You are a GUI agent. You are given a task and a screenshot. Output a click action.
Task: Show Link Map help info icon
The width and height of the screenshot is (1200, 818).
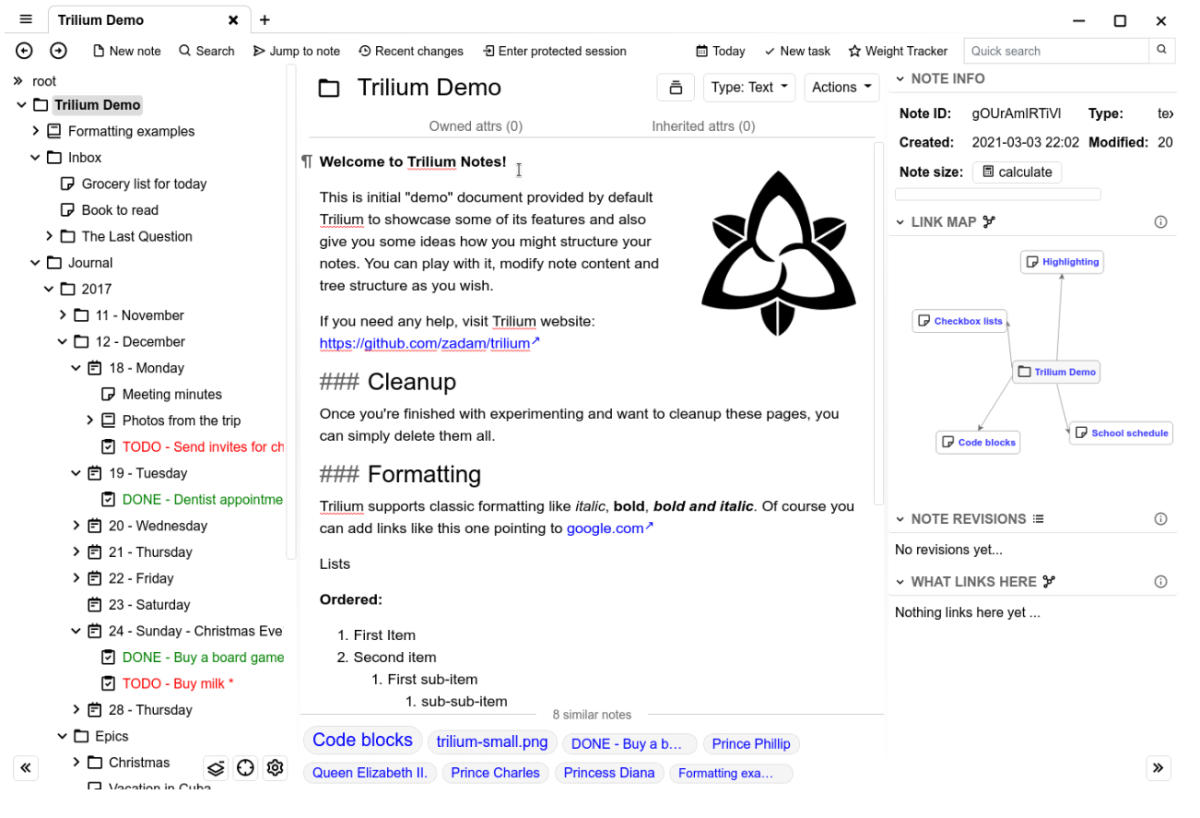tap(1161, 222)
